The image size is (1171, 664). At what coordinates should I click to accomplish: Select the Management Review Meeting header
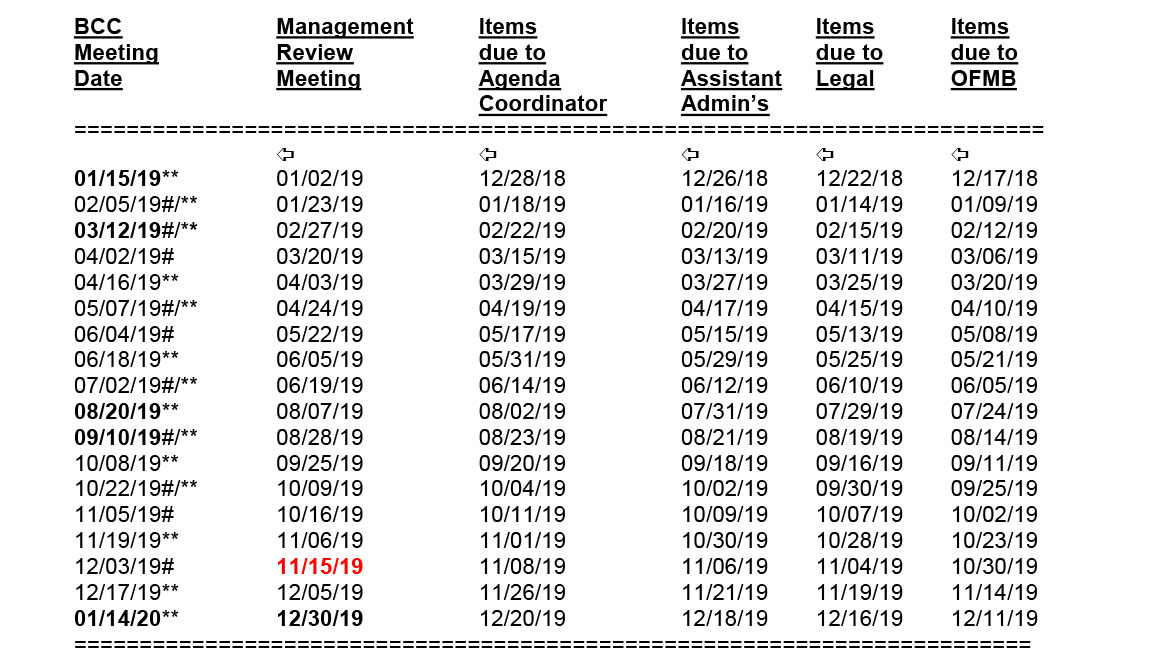pos(344,53)
